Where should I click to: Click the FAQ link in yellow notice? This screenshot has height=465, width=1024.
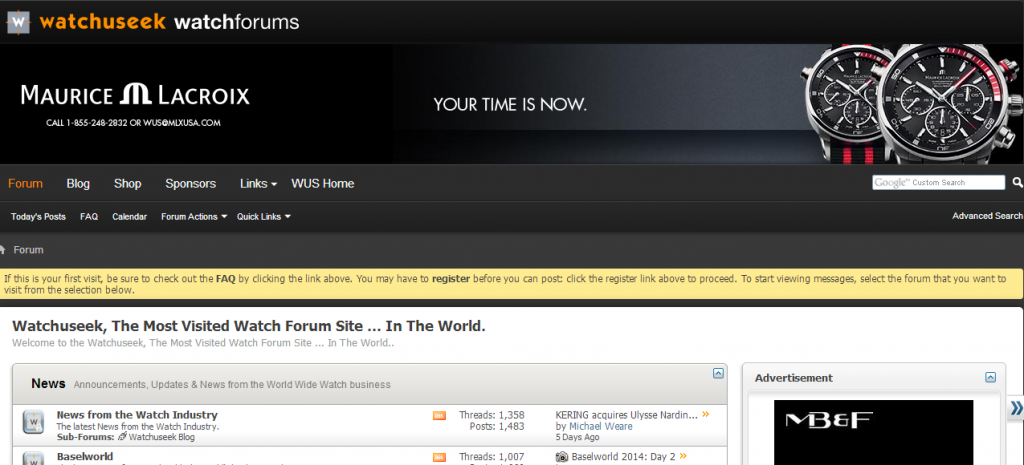point(226,278)
